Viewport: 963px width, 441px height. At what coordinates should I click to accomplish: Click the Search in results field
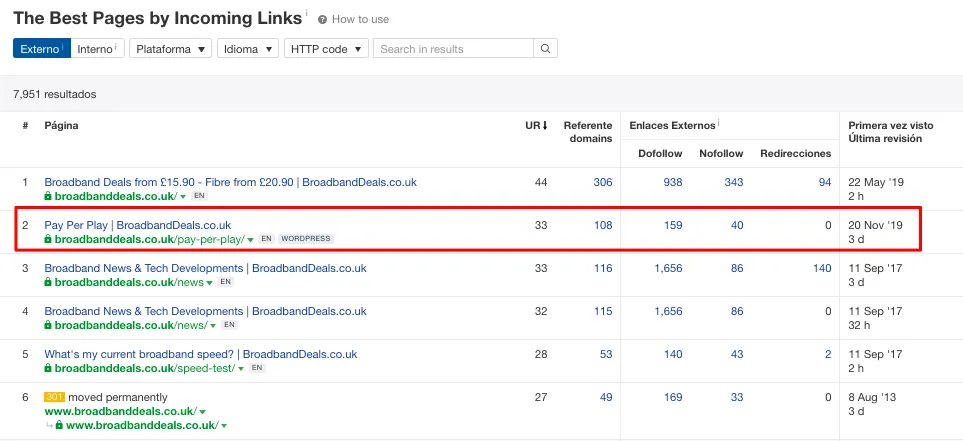453,49
